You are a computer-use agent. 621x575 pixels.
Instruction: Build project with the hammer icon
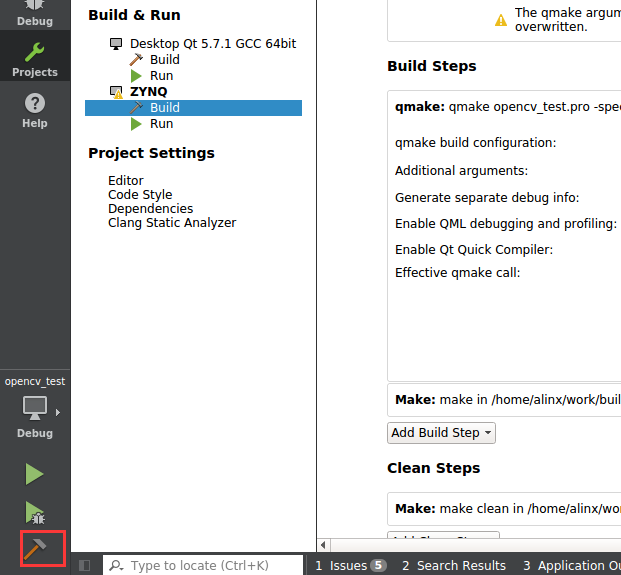(x=35, y=549)
